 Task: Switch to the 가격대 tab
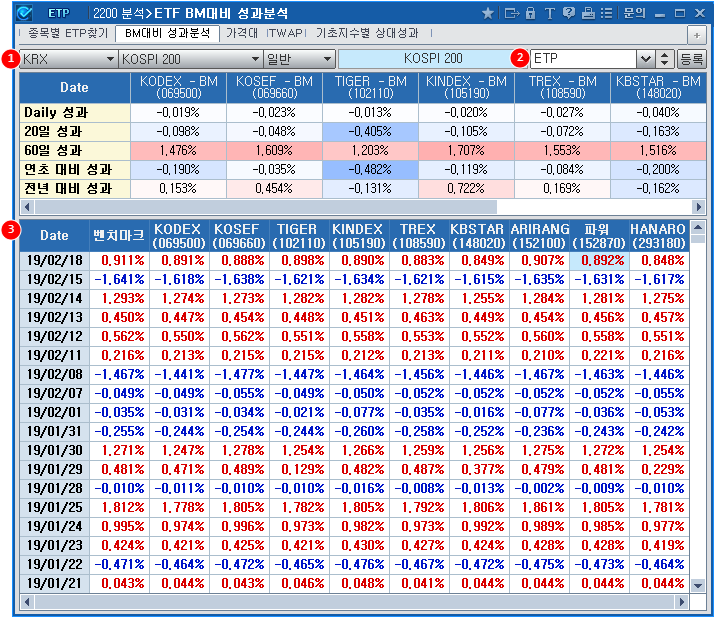click(x=242, y=33)
